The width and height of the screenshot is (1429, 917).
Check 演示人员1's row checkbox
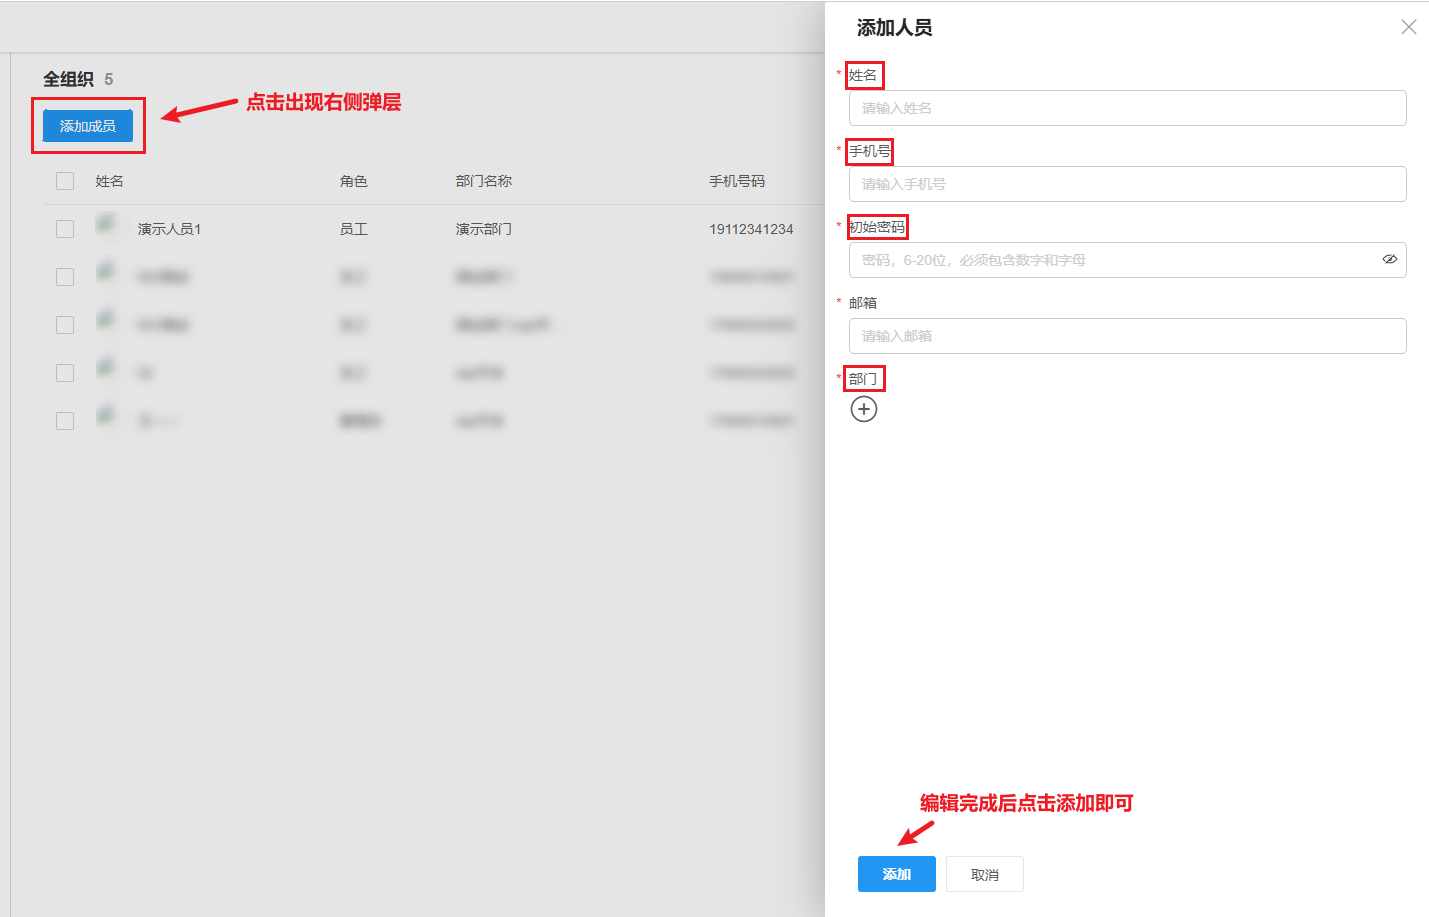pyautogui.click(x=64, y=228)
